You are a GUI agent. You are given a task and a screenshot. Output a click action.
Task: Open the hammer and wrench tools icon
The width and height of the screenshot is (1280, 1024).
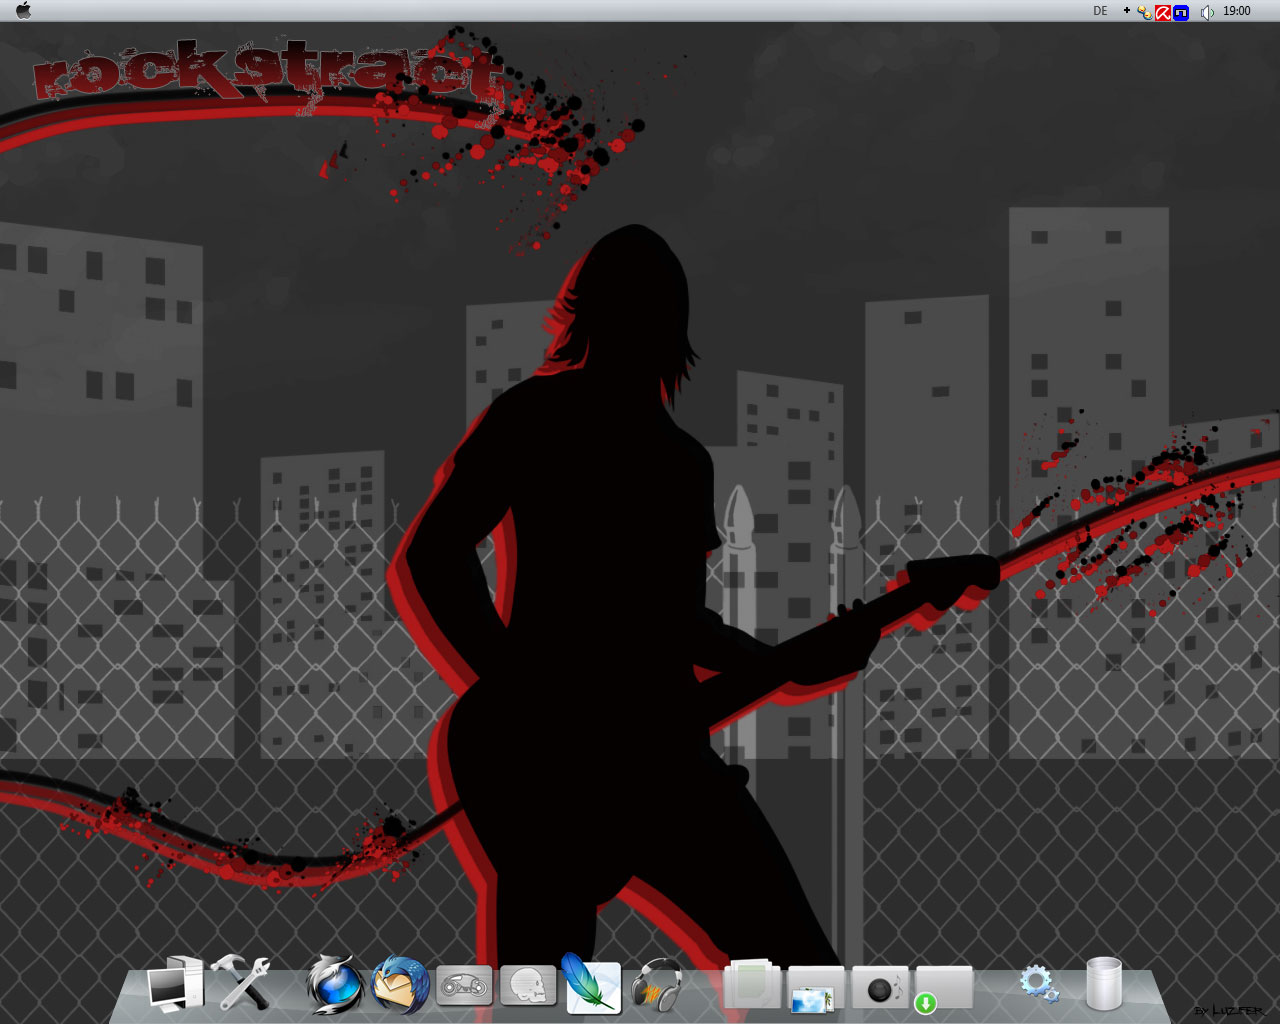(x=240, y=983)
